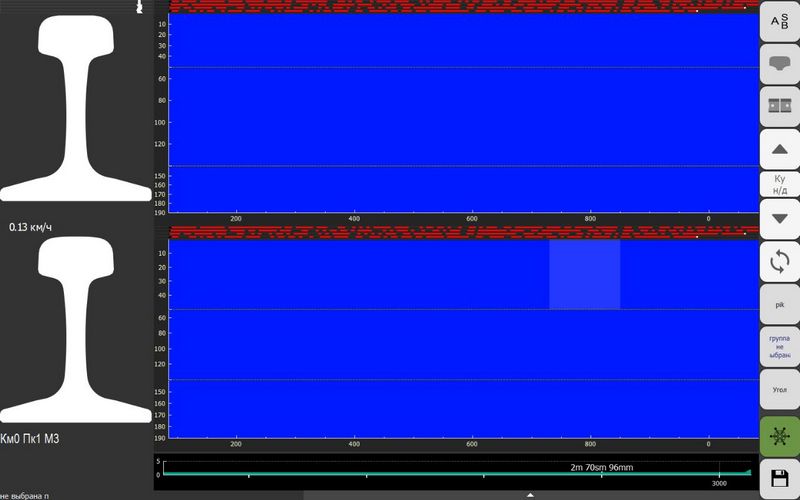Viewport: 800px width, 500px height.
Task: Click the 0.13 км/ч speed readout
Action: coord(30,227)
